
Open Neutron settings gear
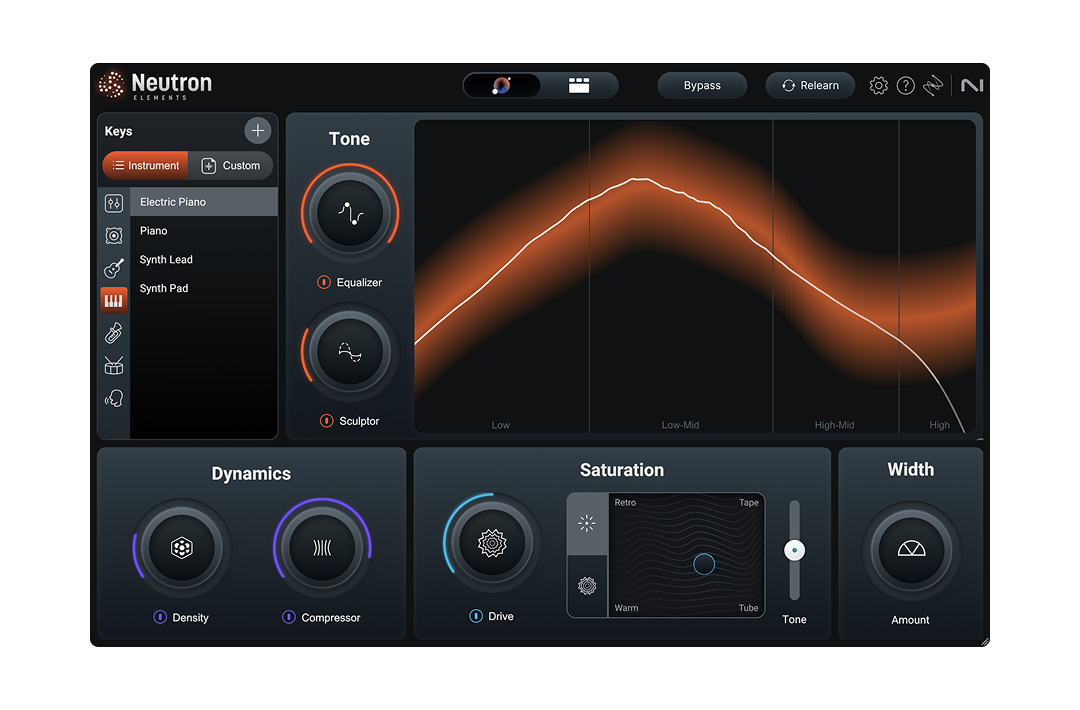point(878,85)
